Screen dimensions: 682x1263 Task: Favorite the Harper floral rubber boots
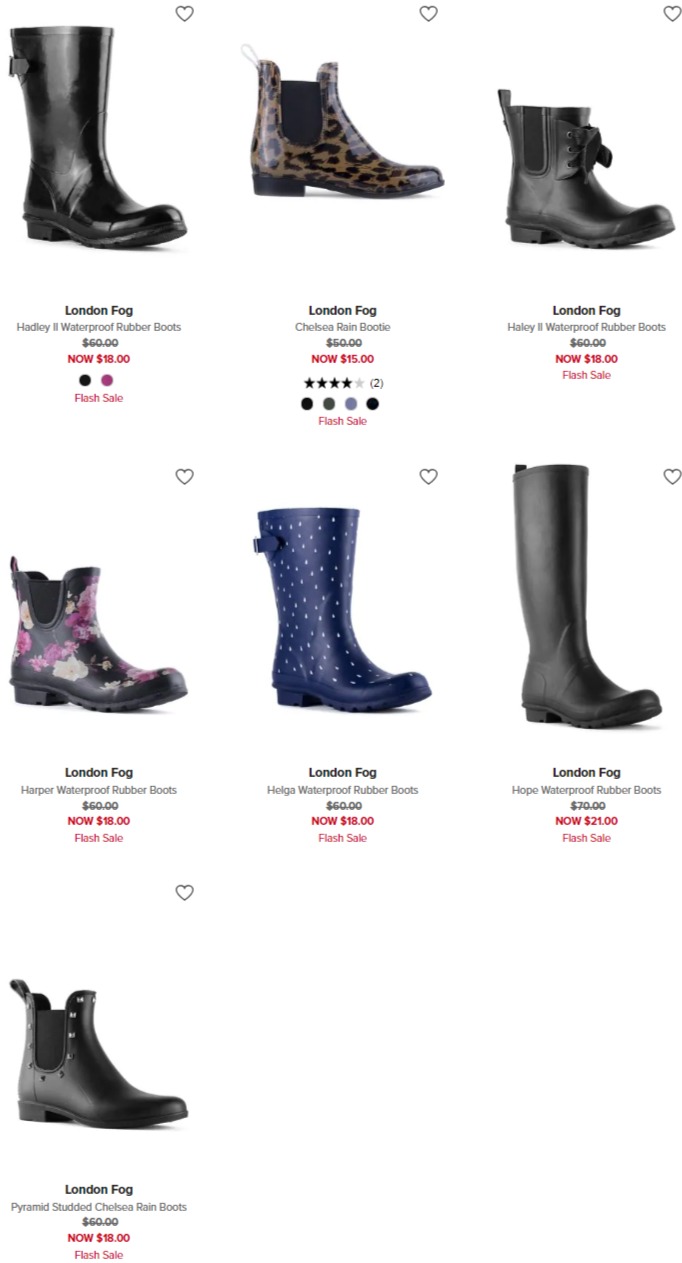[x=184, y=477]
